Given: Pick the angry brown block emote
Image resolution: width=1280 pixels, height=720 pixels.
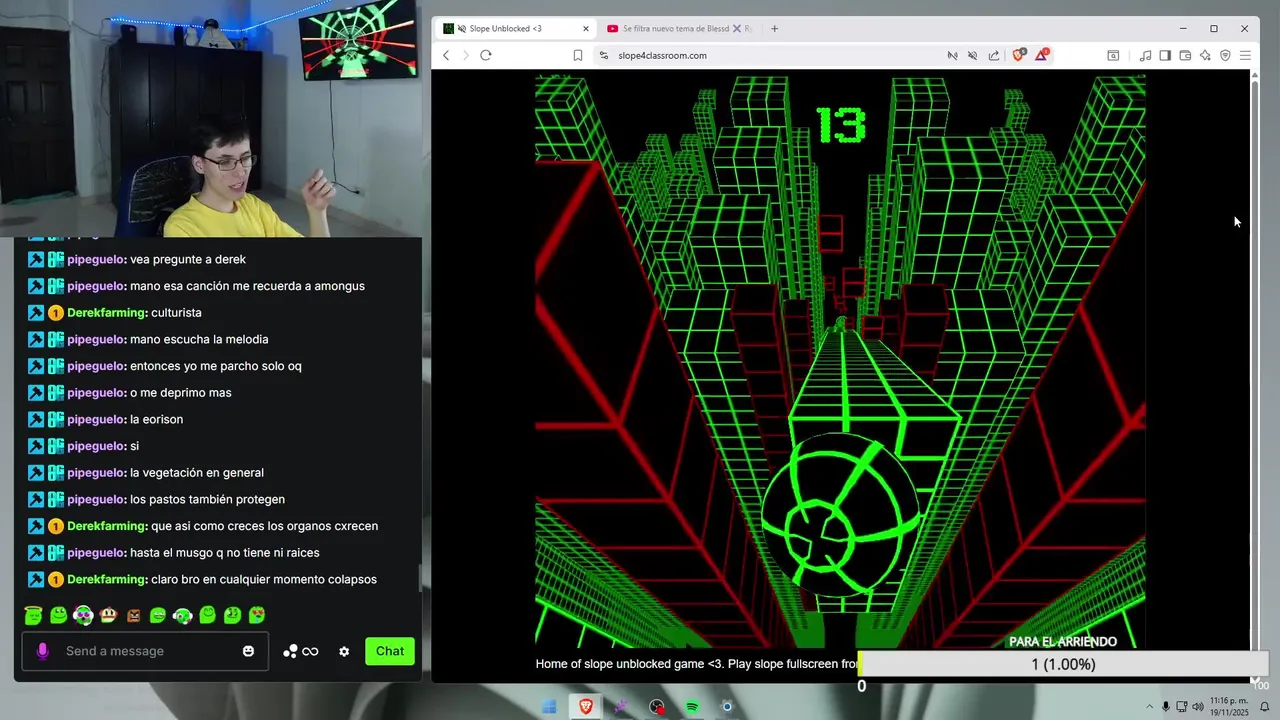Looking at the screenshot, I should pyautogui.click(x=133, y=615).
